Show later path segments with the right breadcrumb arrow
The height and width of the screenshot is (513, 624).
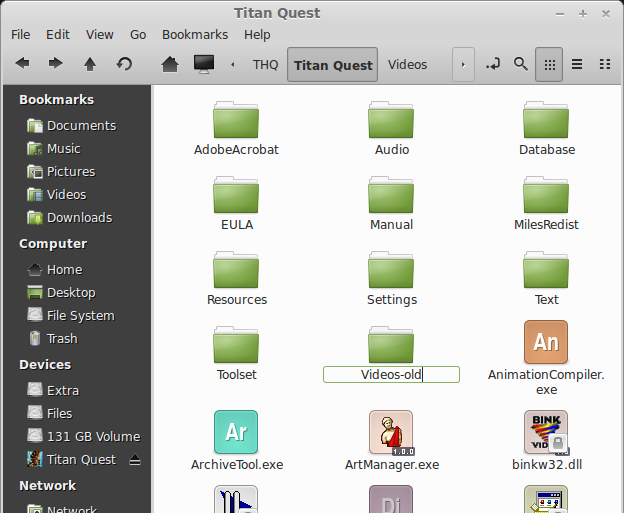coord(463,64)
